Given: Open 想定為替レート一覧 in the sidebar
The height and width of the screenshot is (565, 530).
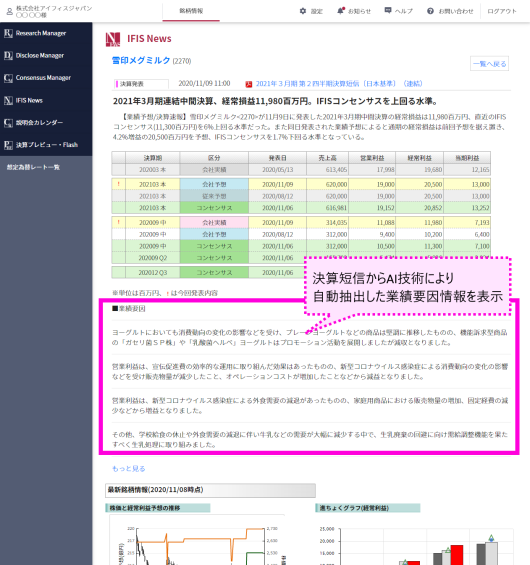Looking at the screenshot, I should point(33,167).
